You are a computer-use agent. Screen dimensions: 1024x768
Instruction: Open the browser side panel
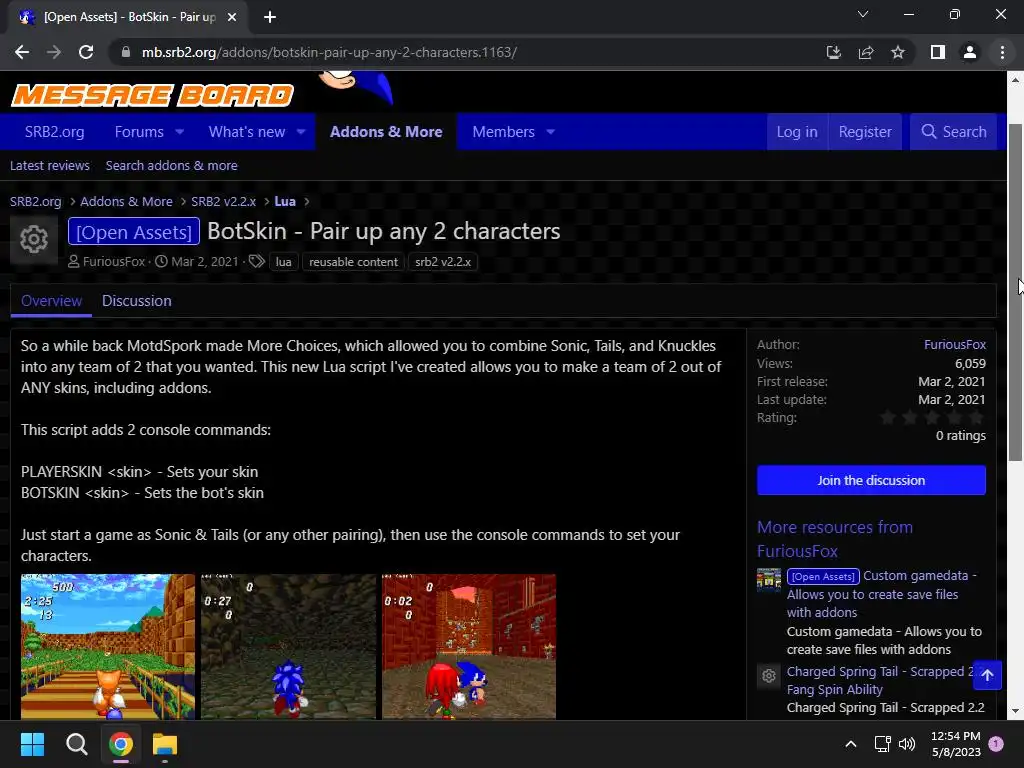click(x=938, y=52)
